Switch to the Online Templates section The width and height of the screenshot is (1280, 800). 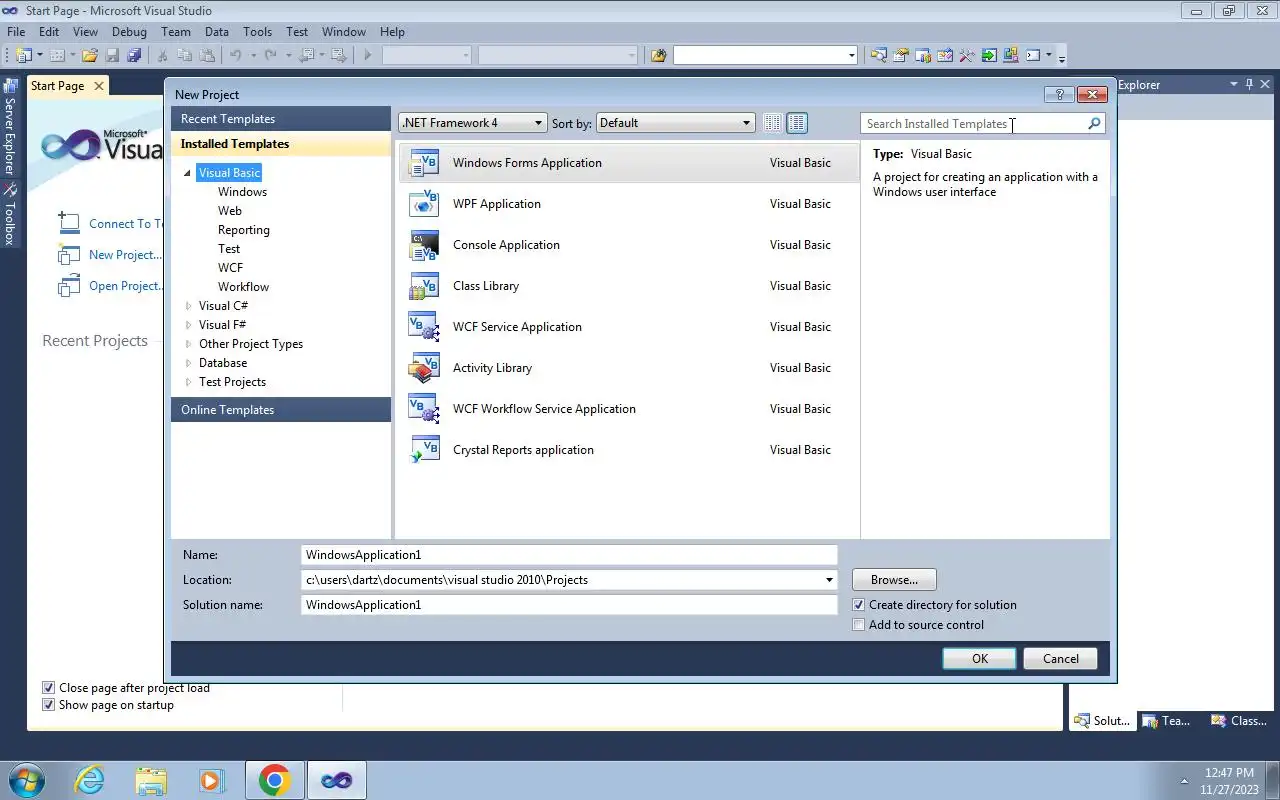point(281,410)
